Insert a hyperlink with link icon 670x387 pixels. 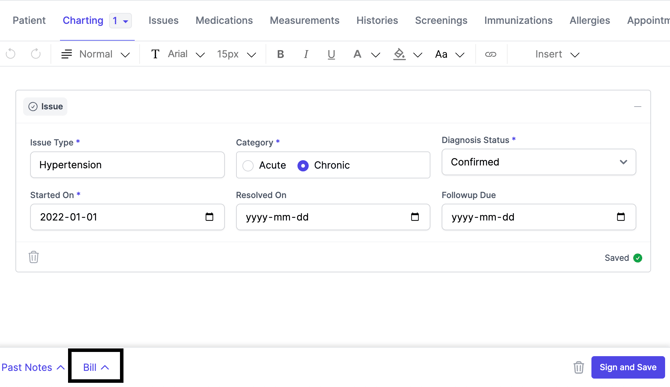point(491,54)
